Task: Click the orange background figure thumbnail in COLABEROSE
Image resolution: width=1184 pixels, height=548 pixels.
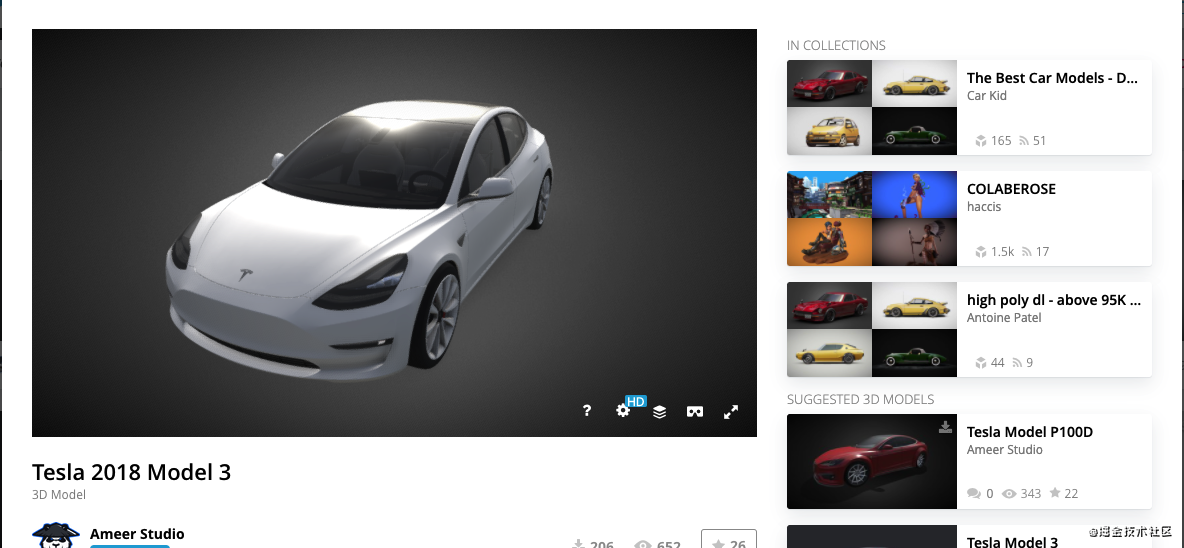Action: 829,242
